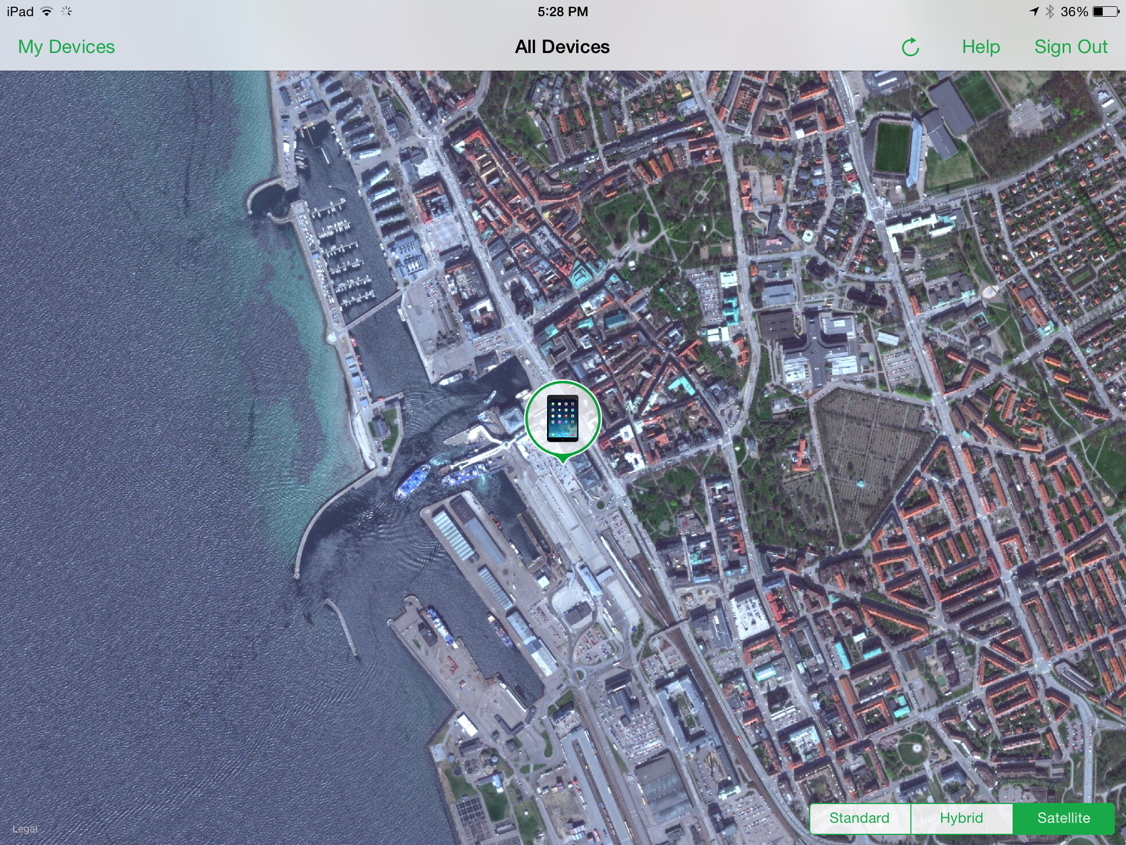This screenshot has height=845, width=1126.
Task: Open the Legal link on the map
Action: 24,828
